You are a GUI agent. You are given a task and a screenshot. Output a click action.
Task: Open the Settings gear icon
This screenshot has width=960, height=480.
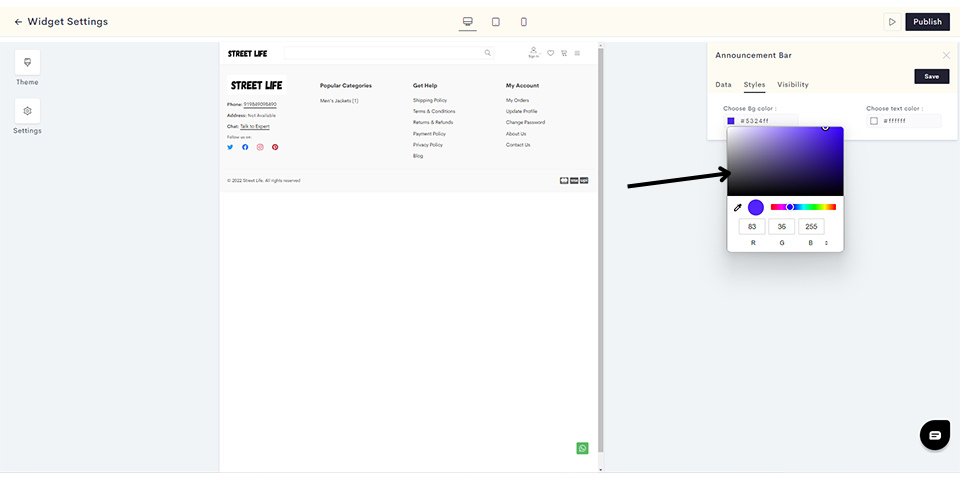click(28, 111)
